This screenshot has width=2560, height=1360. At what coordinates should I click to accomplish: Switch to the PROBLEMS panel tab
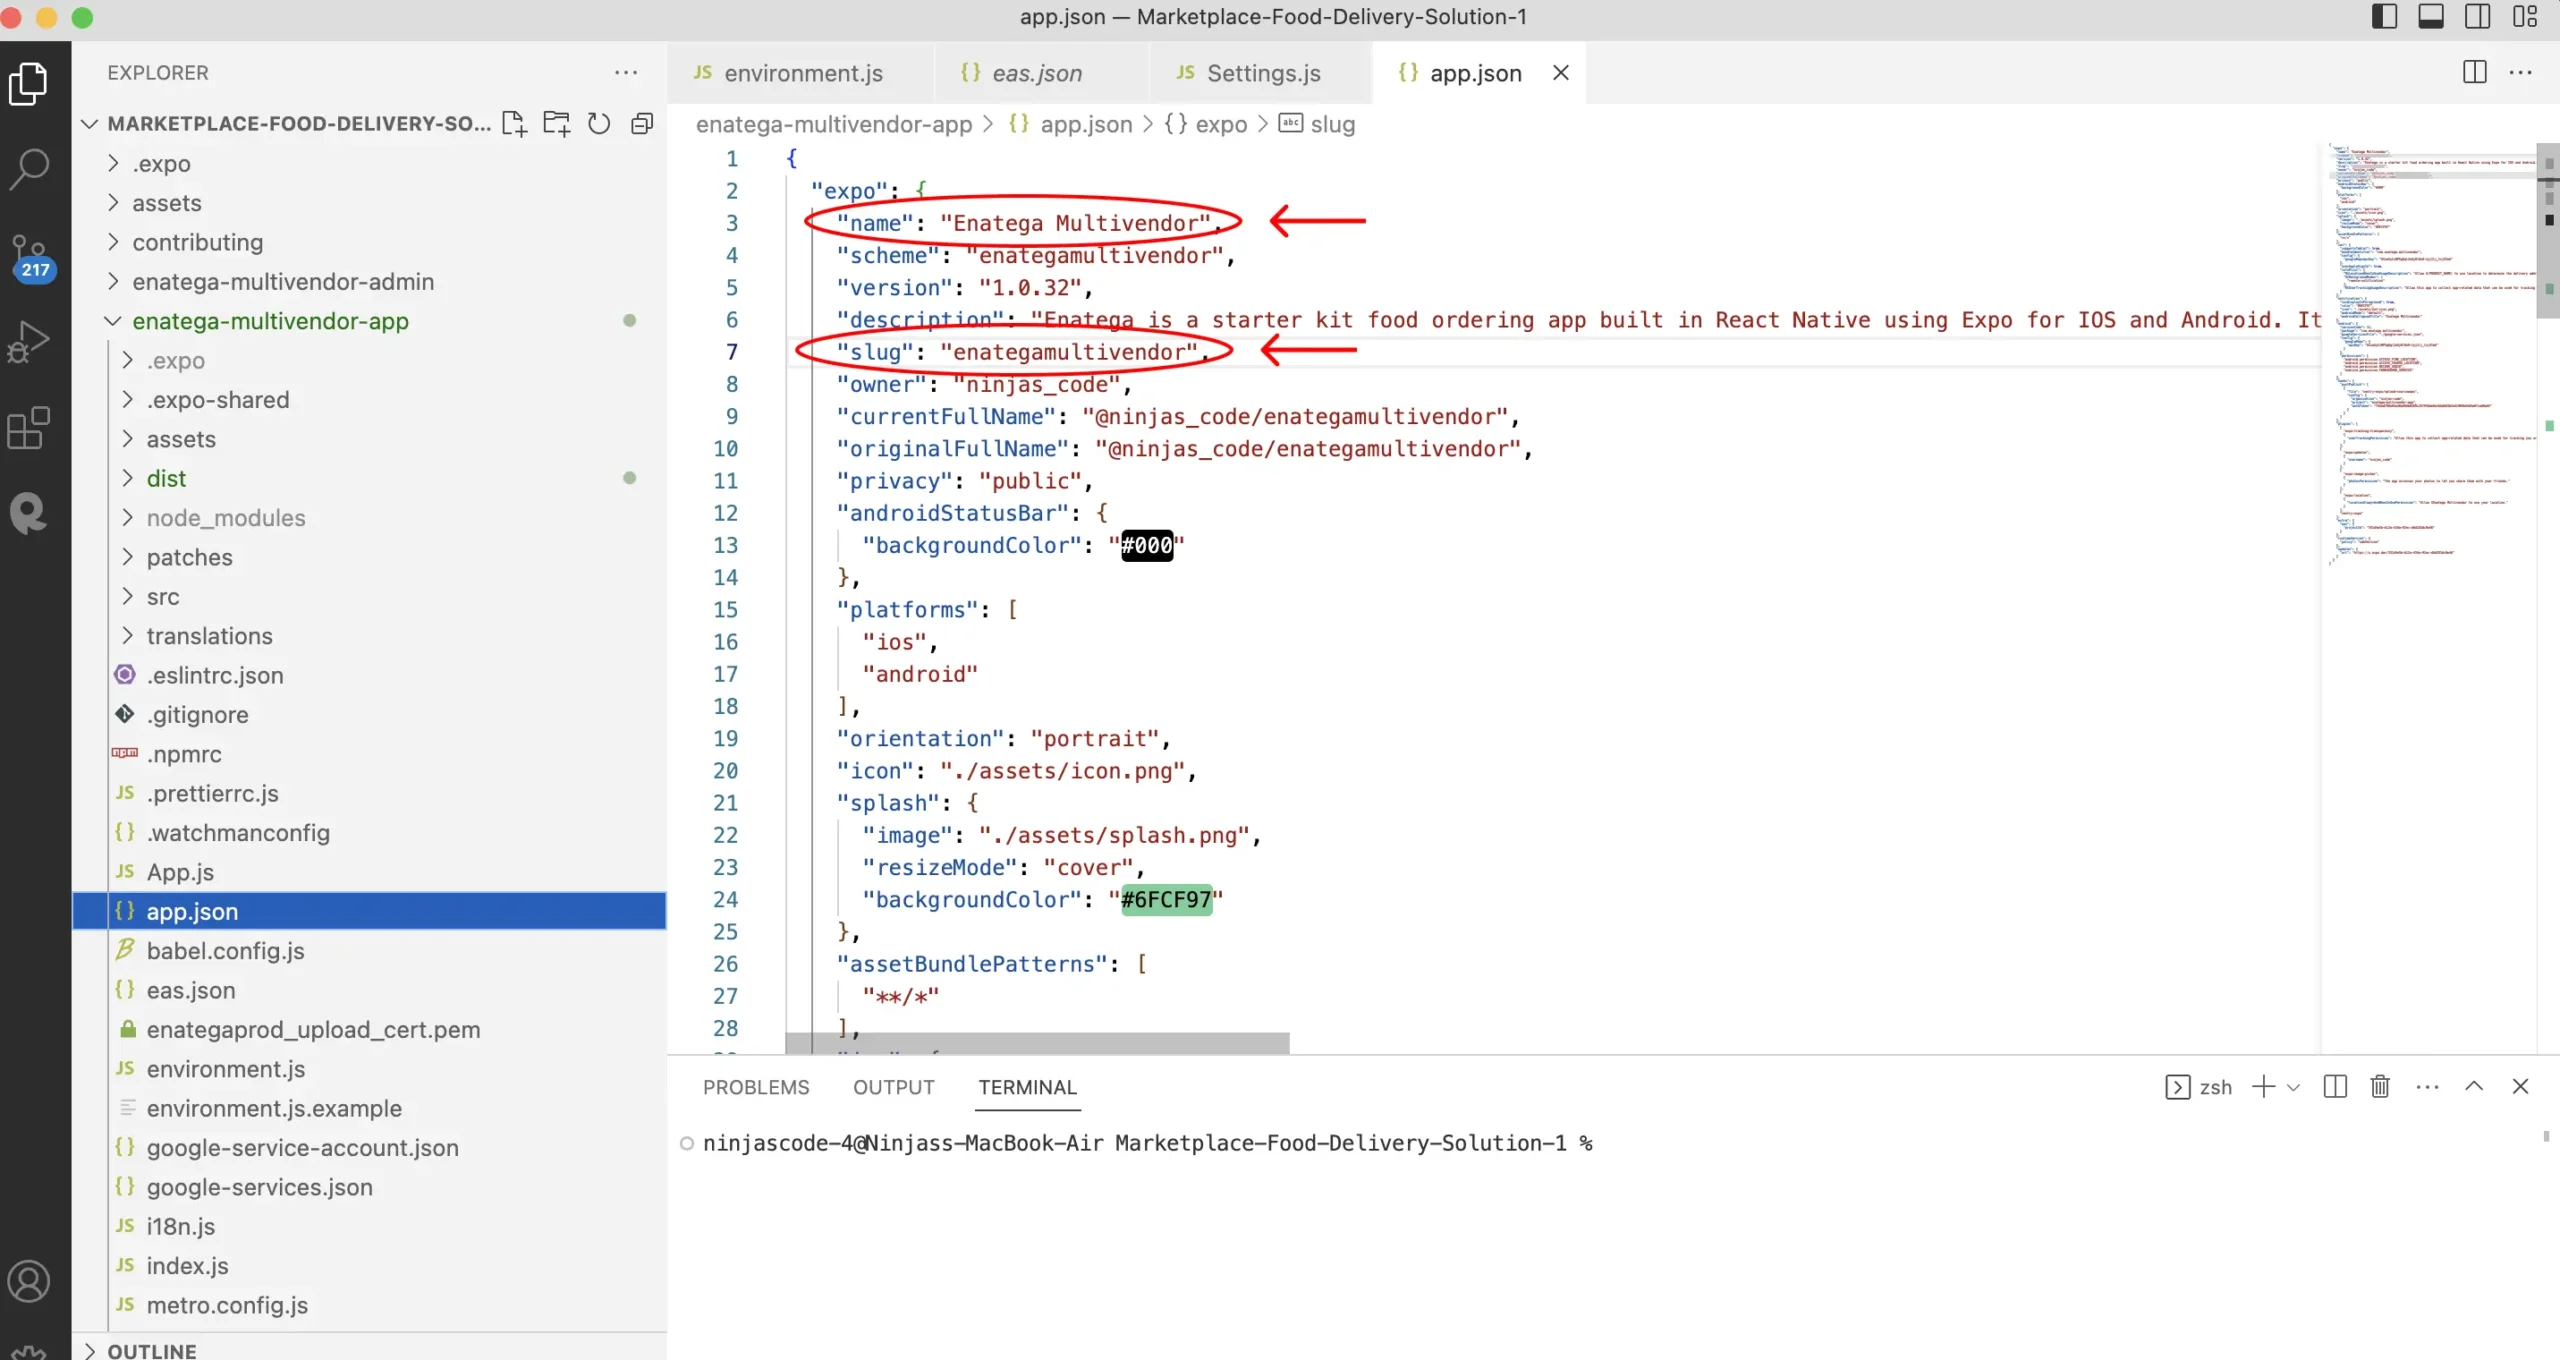point(756,1087)
